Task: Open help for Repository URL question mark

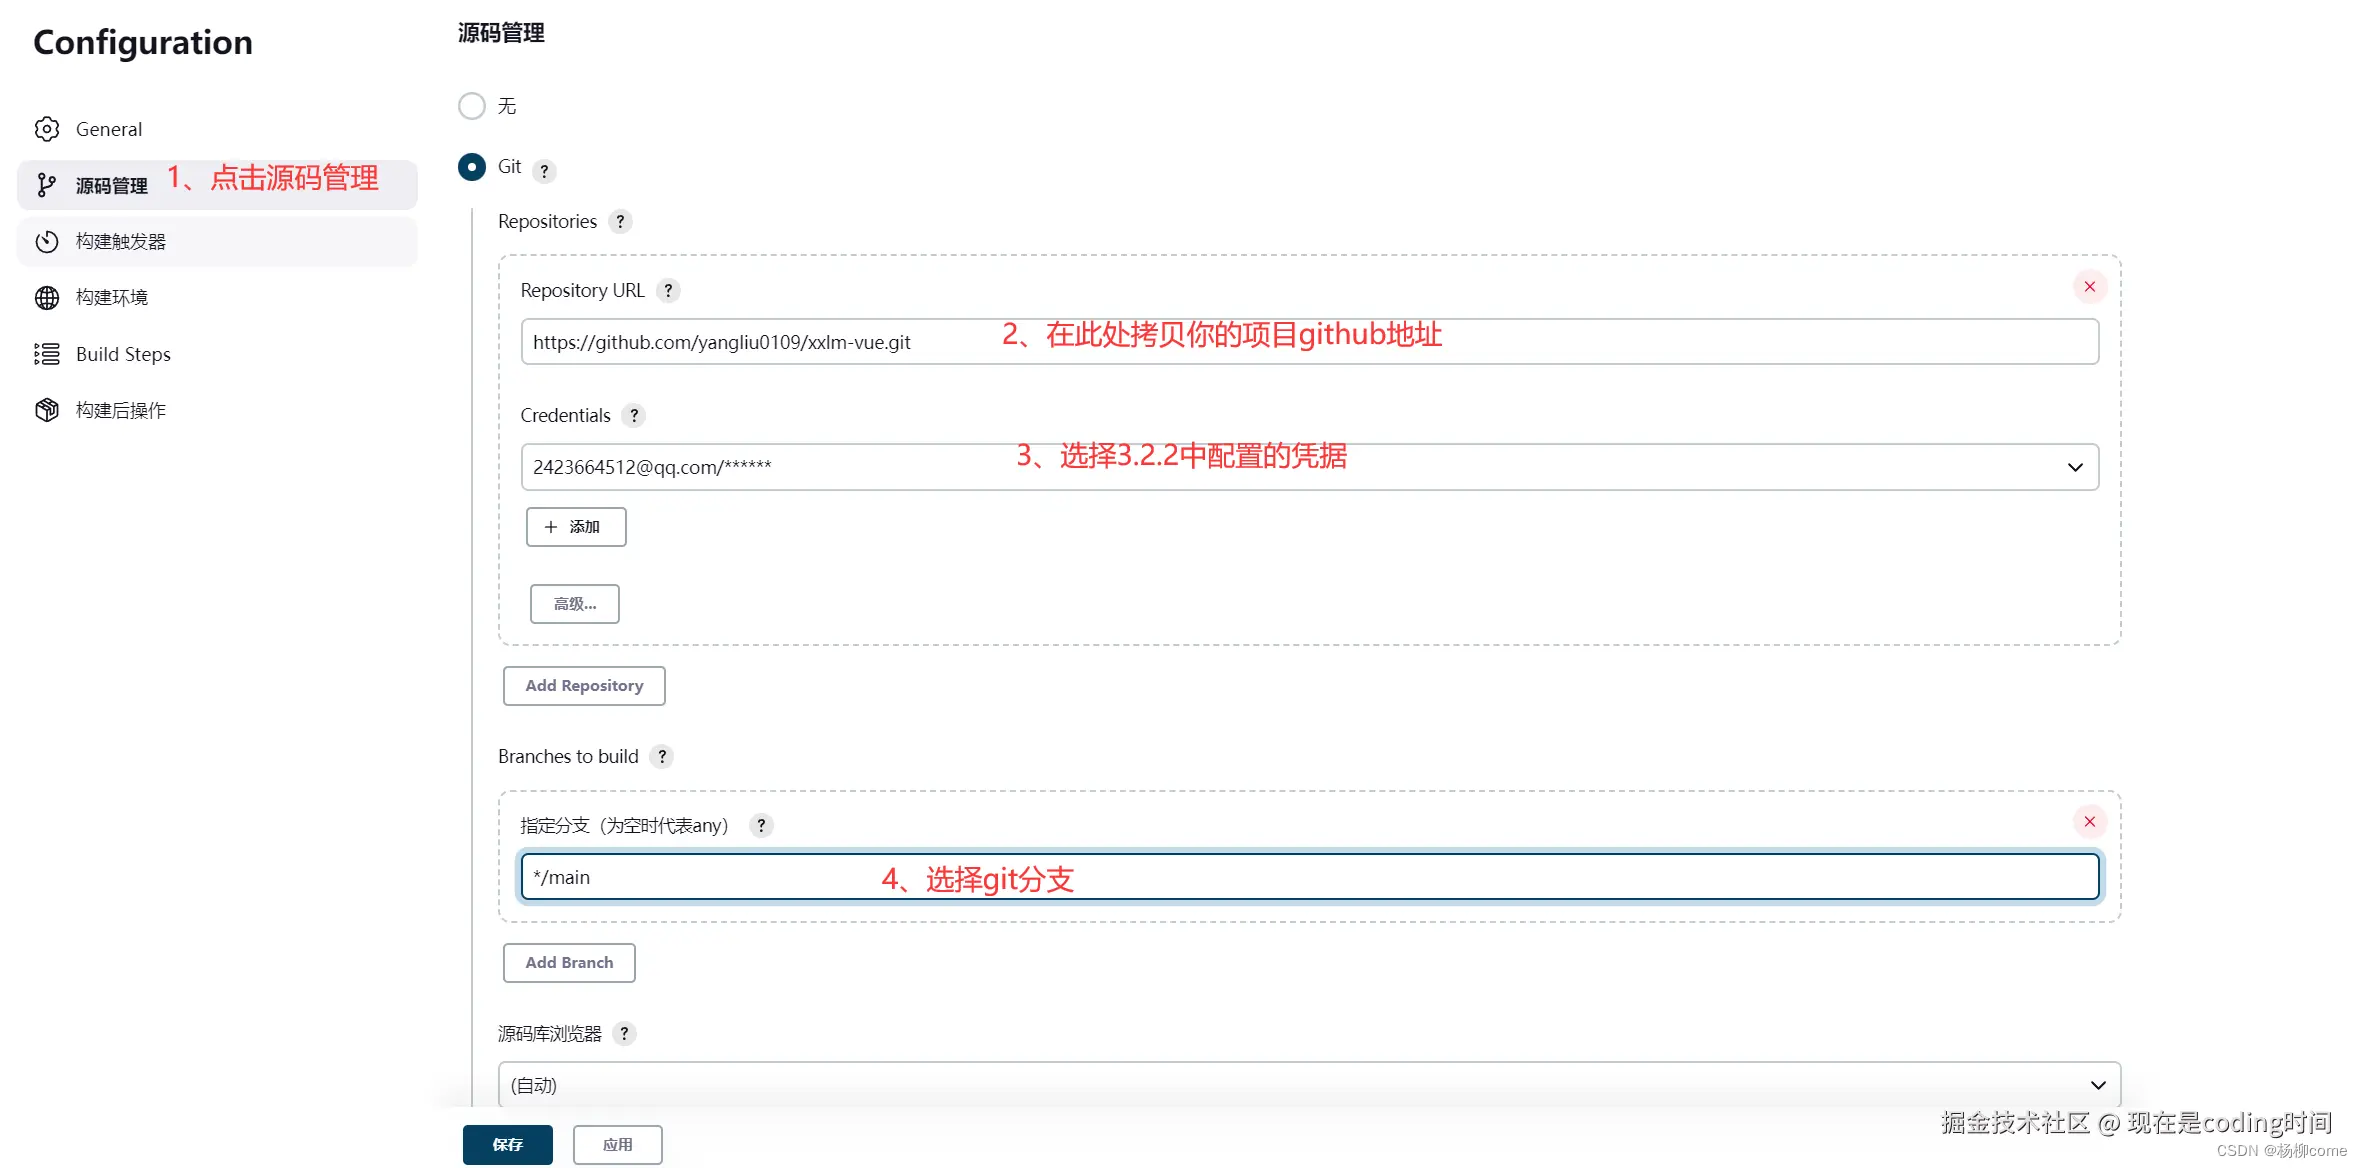Action: (667, 290)
